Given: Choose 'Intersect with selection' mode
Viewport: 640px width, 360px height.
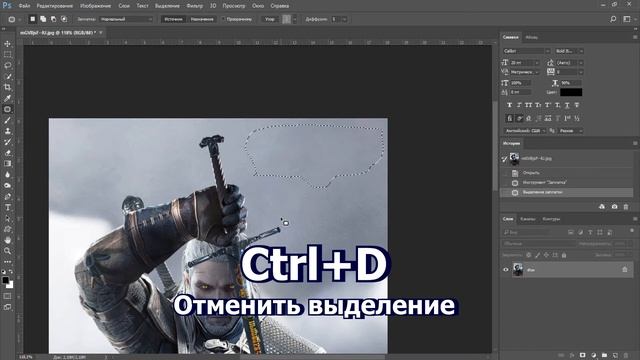Looking at the screenshot, I should pyautogui.click(x=64, y=19).
